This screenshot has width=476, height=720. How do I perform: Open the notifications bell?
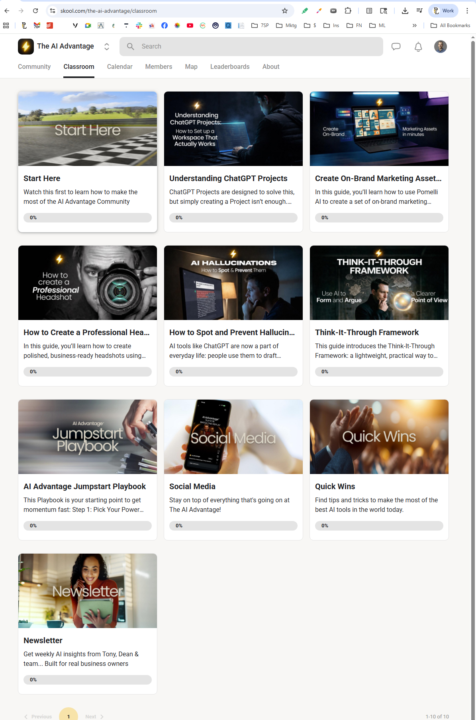point(418,46)
